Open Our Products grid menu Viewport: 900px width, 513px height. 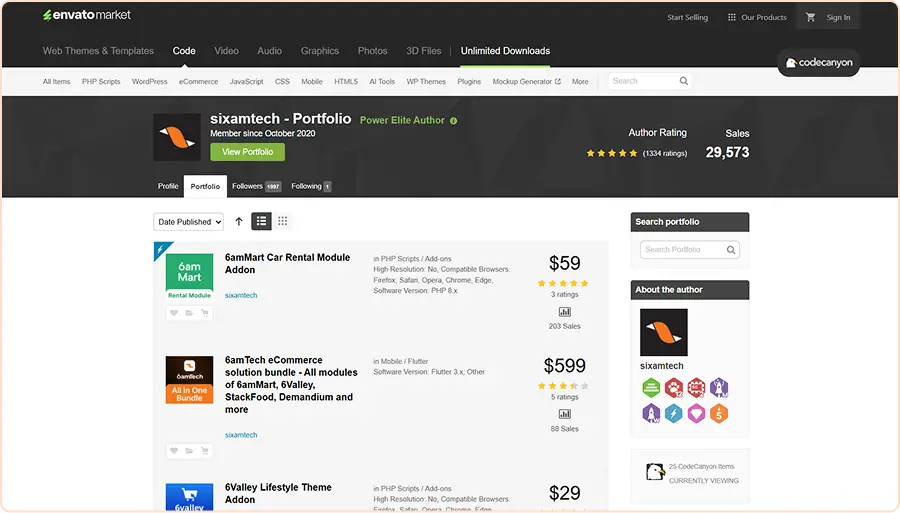(x=757, y=17)
